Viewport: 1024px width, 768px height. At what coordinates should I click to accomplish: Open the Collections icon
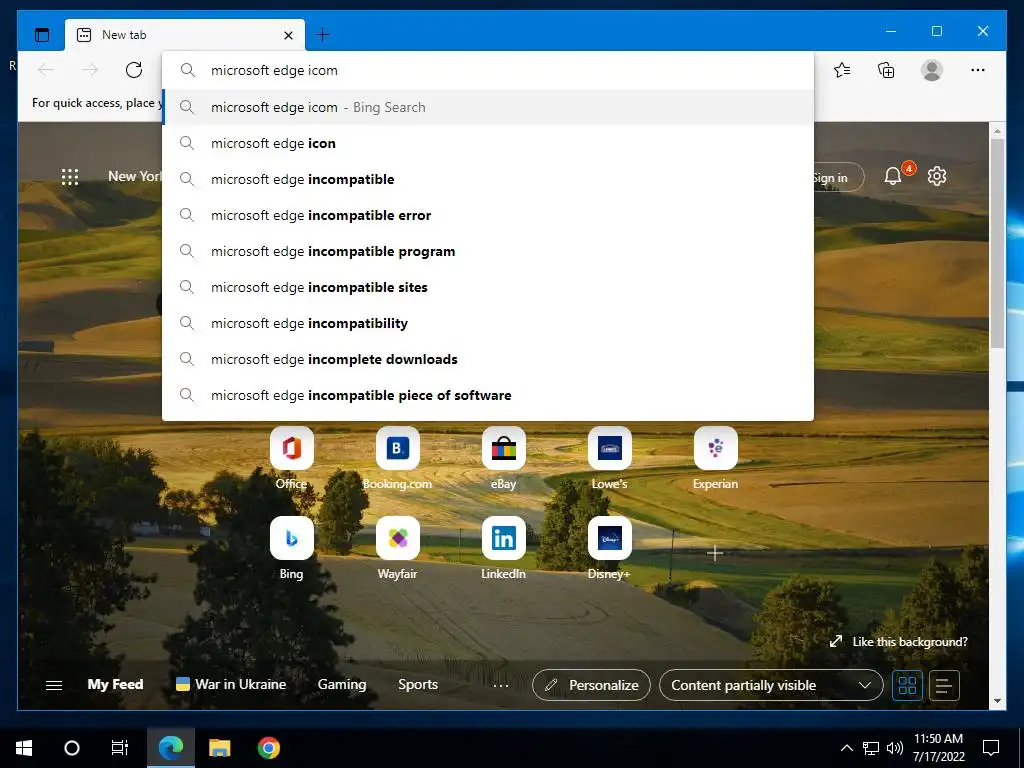point(886,70)
